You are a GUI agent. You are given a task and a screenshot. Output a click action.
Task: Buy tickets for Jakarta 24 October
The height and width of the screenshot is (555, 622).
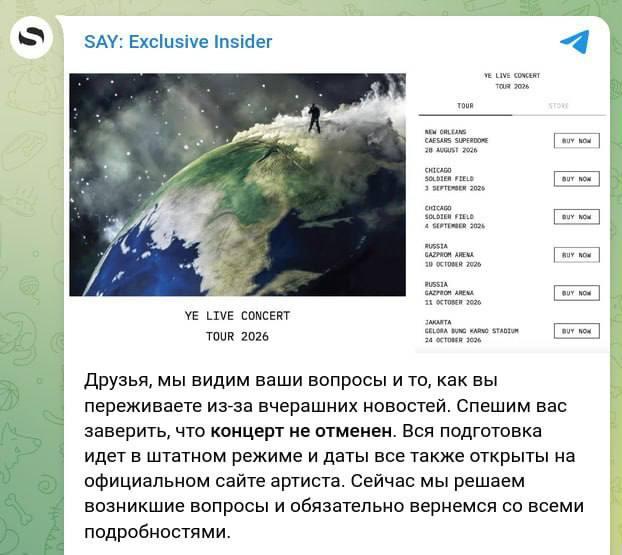coord(576,331)
